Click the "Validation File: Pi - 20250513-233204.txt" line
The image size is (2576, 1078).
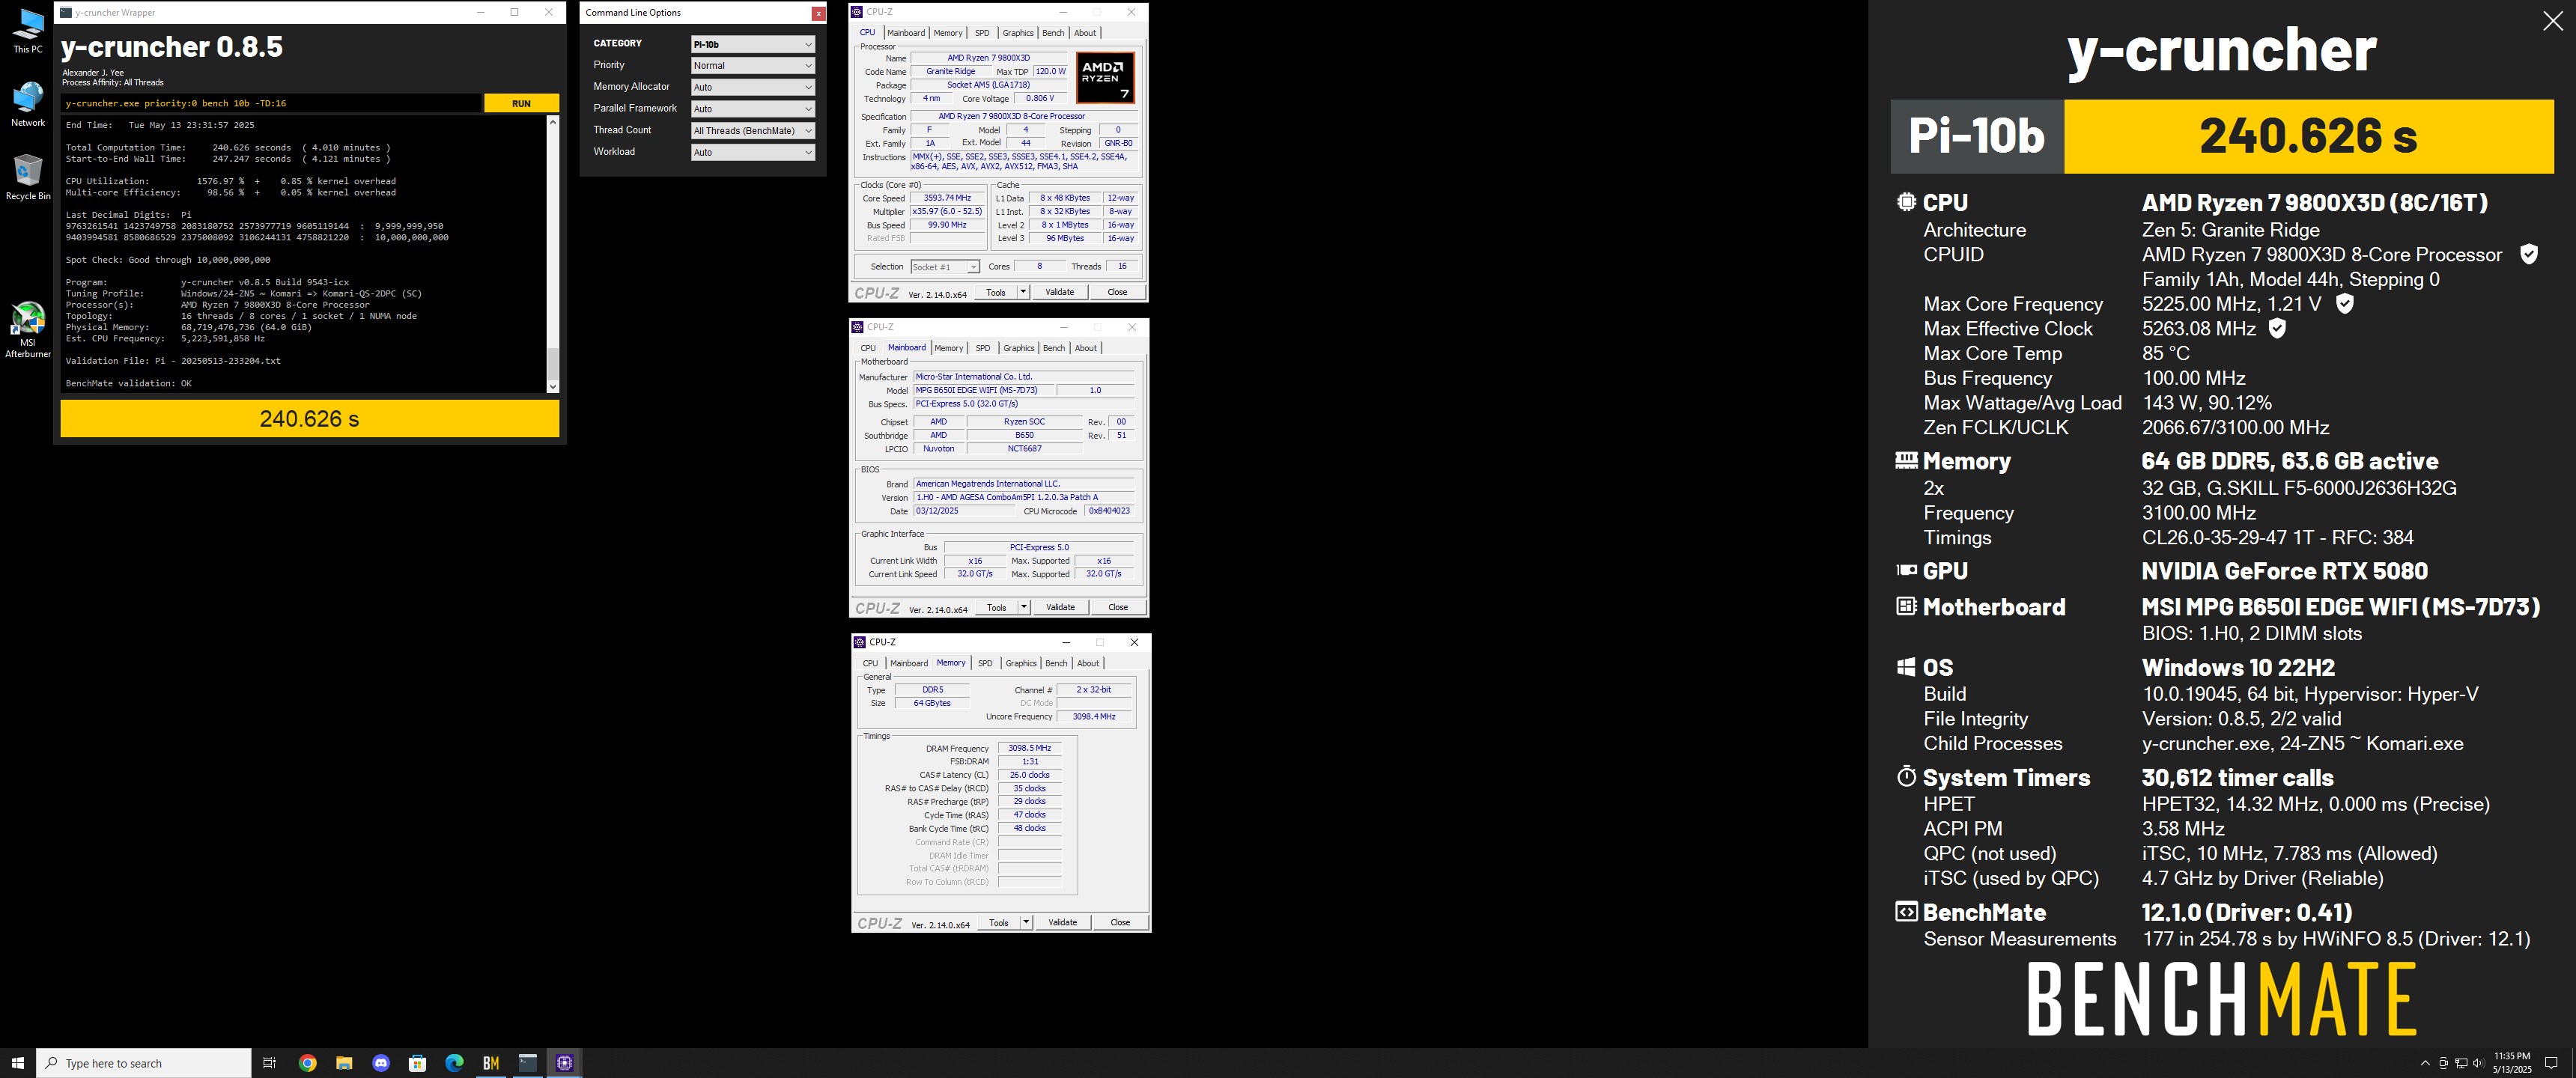click(173, 361)
